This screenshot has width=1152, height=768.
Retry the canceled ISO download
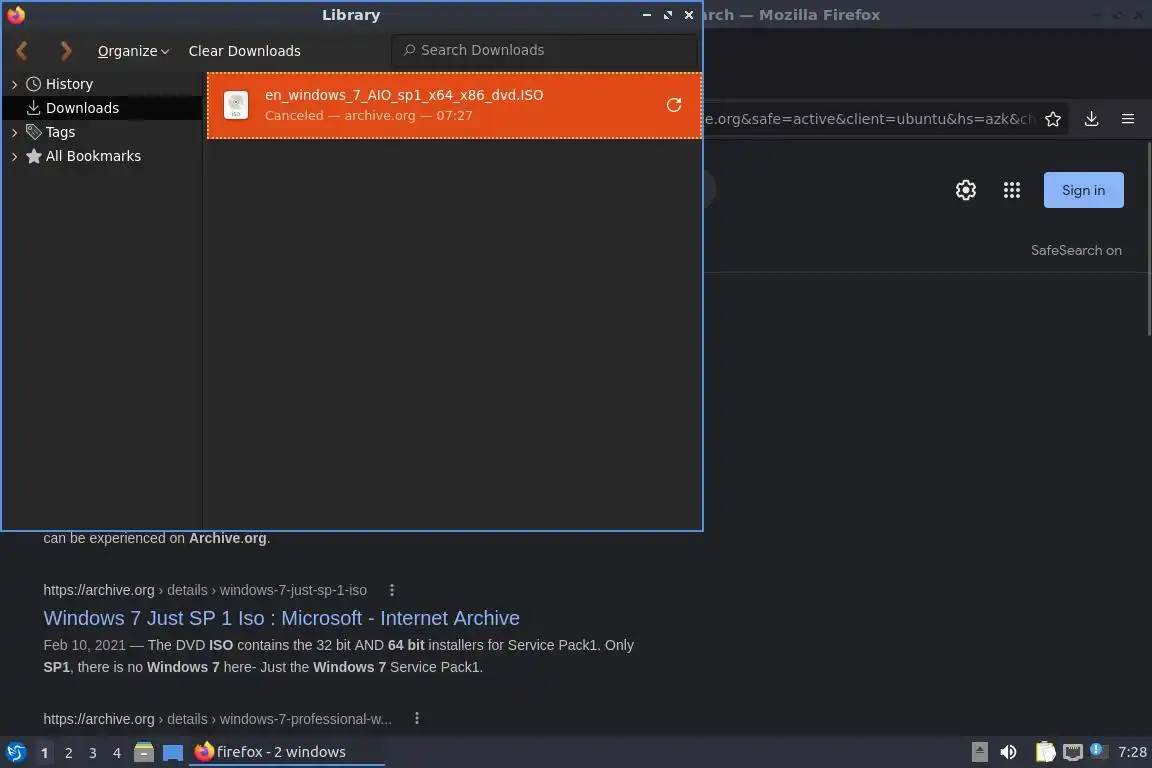(x=674, y=105)
